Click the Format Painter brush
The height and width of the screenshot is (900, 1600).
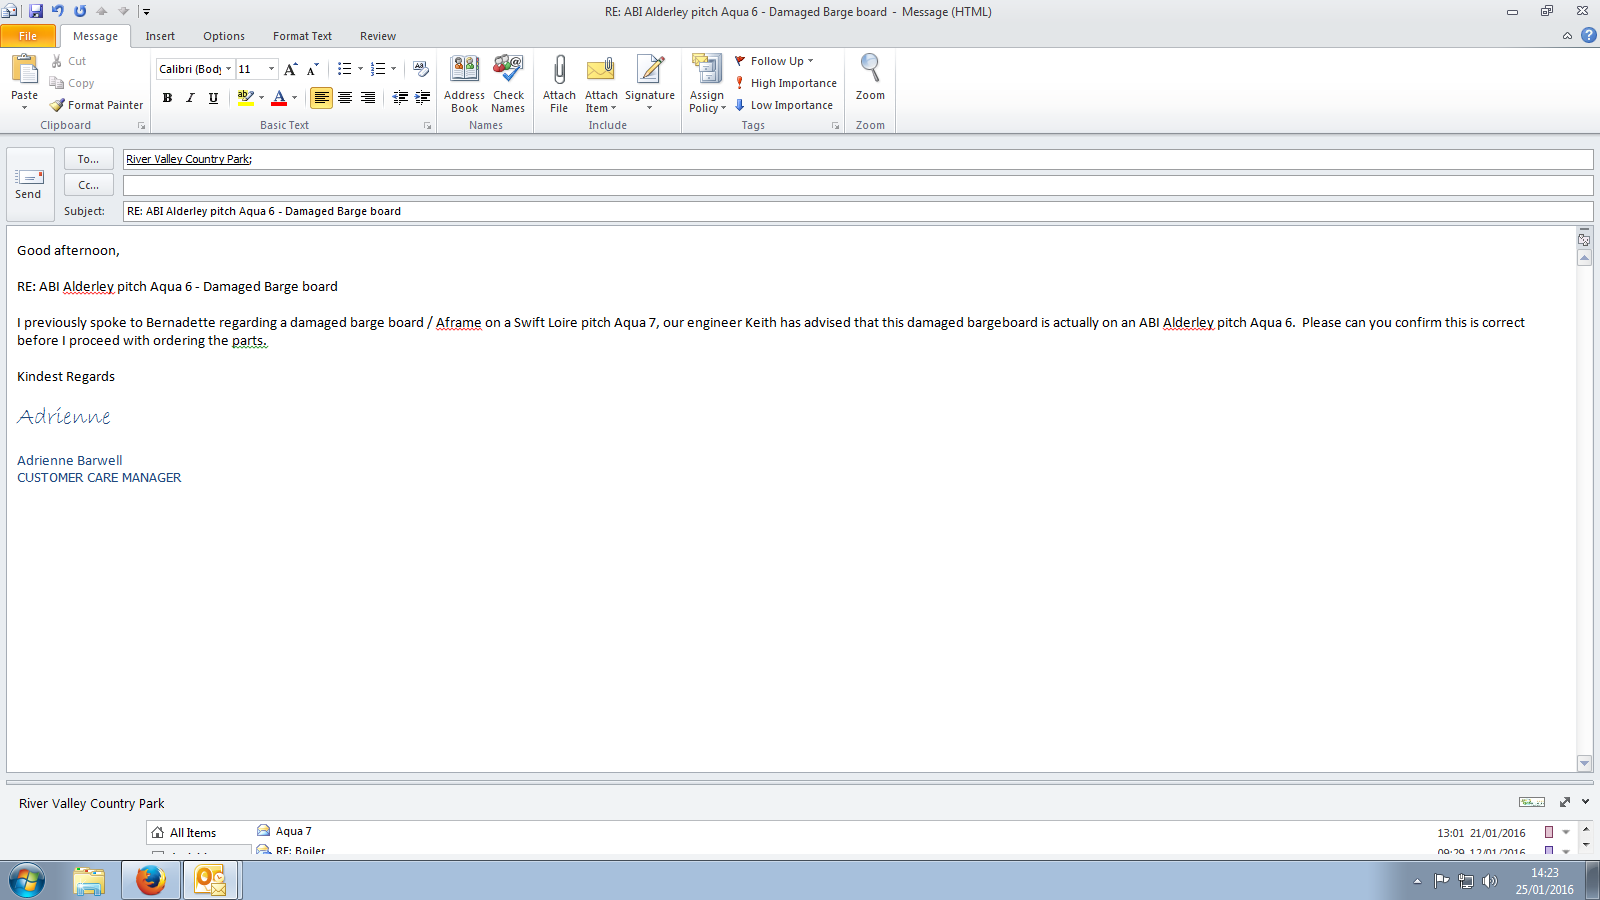click(97, 105)
